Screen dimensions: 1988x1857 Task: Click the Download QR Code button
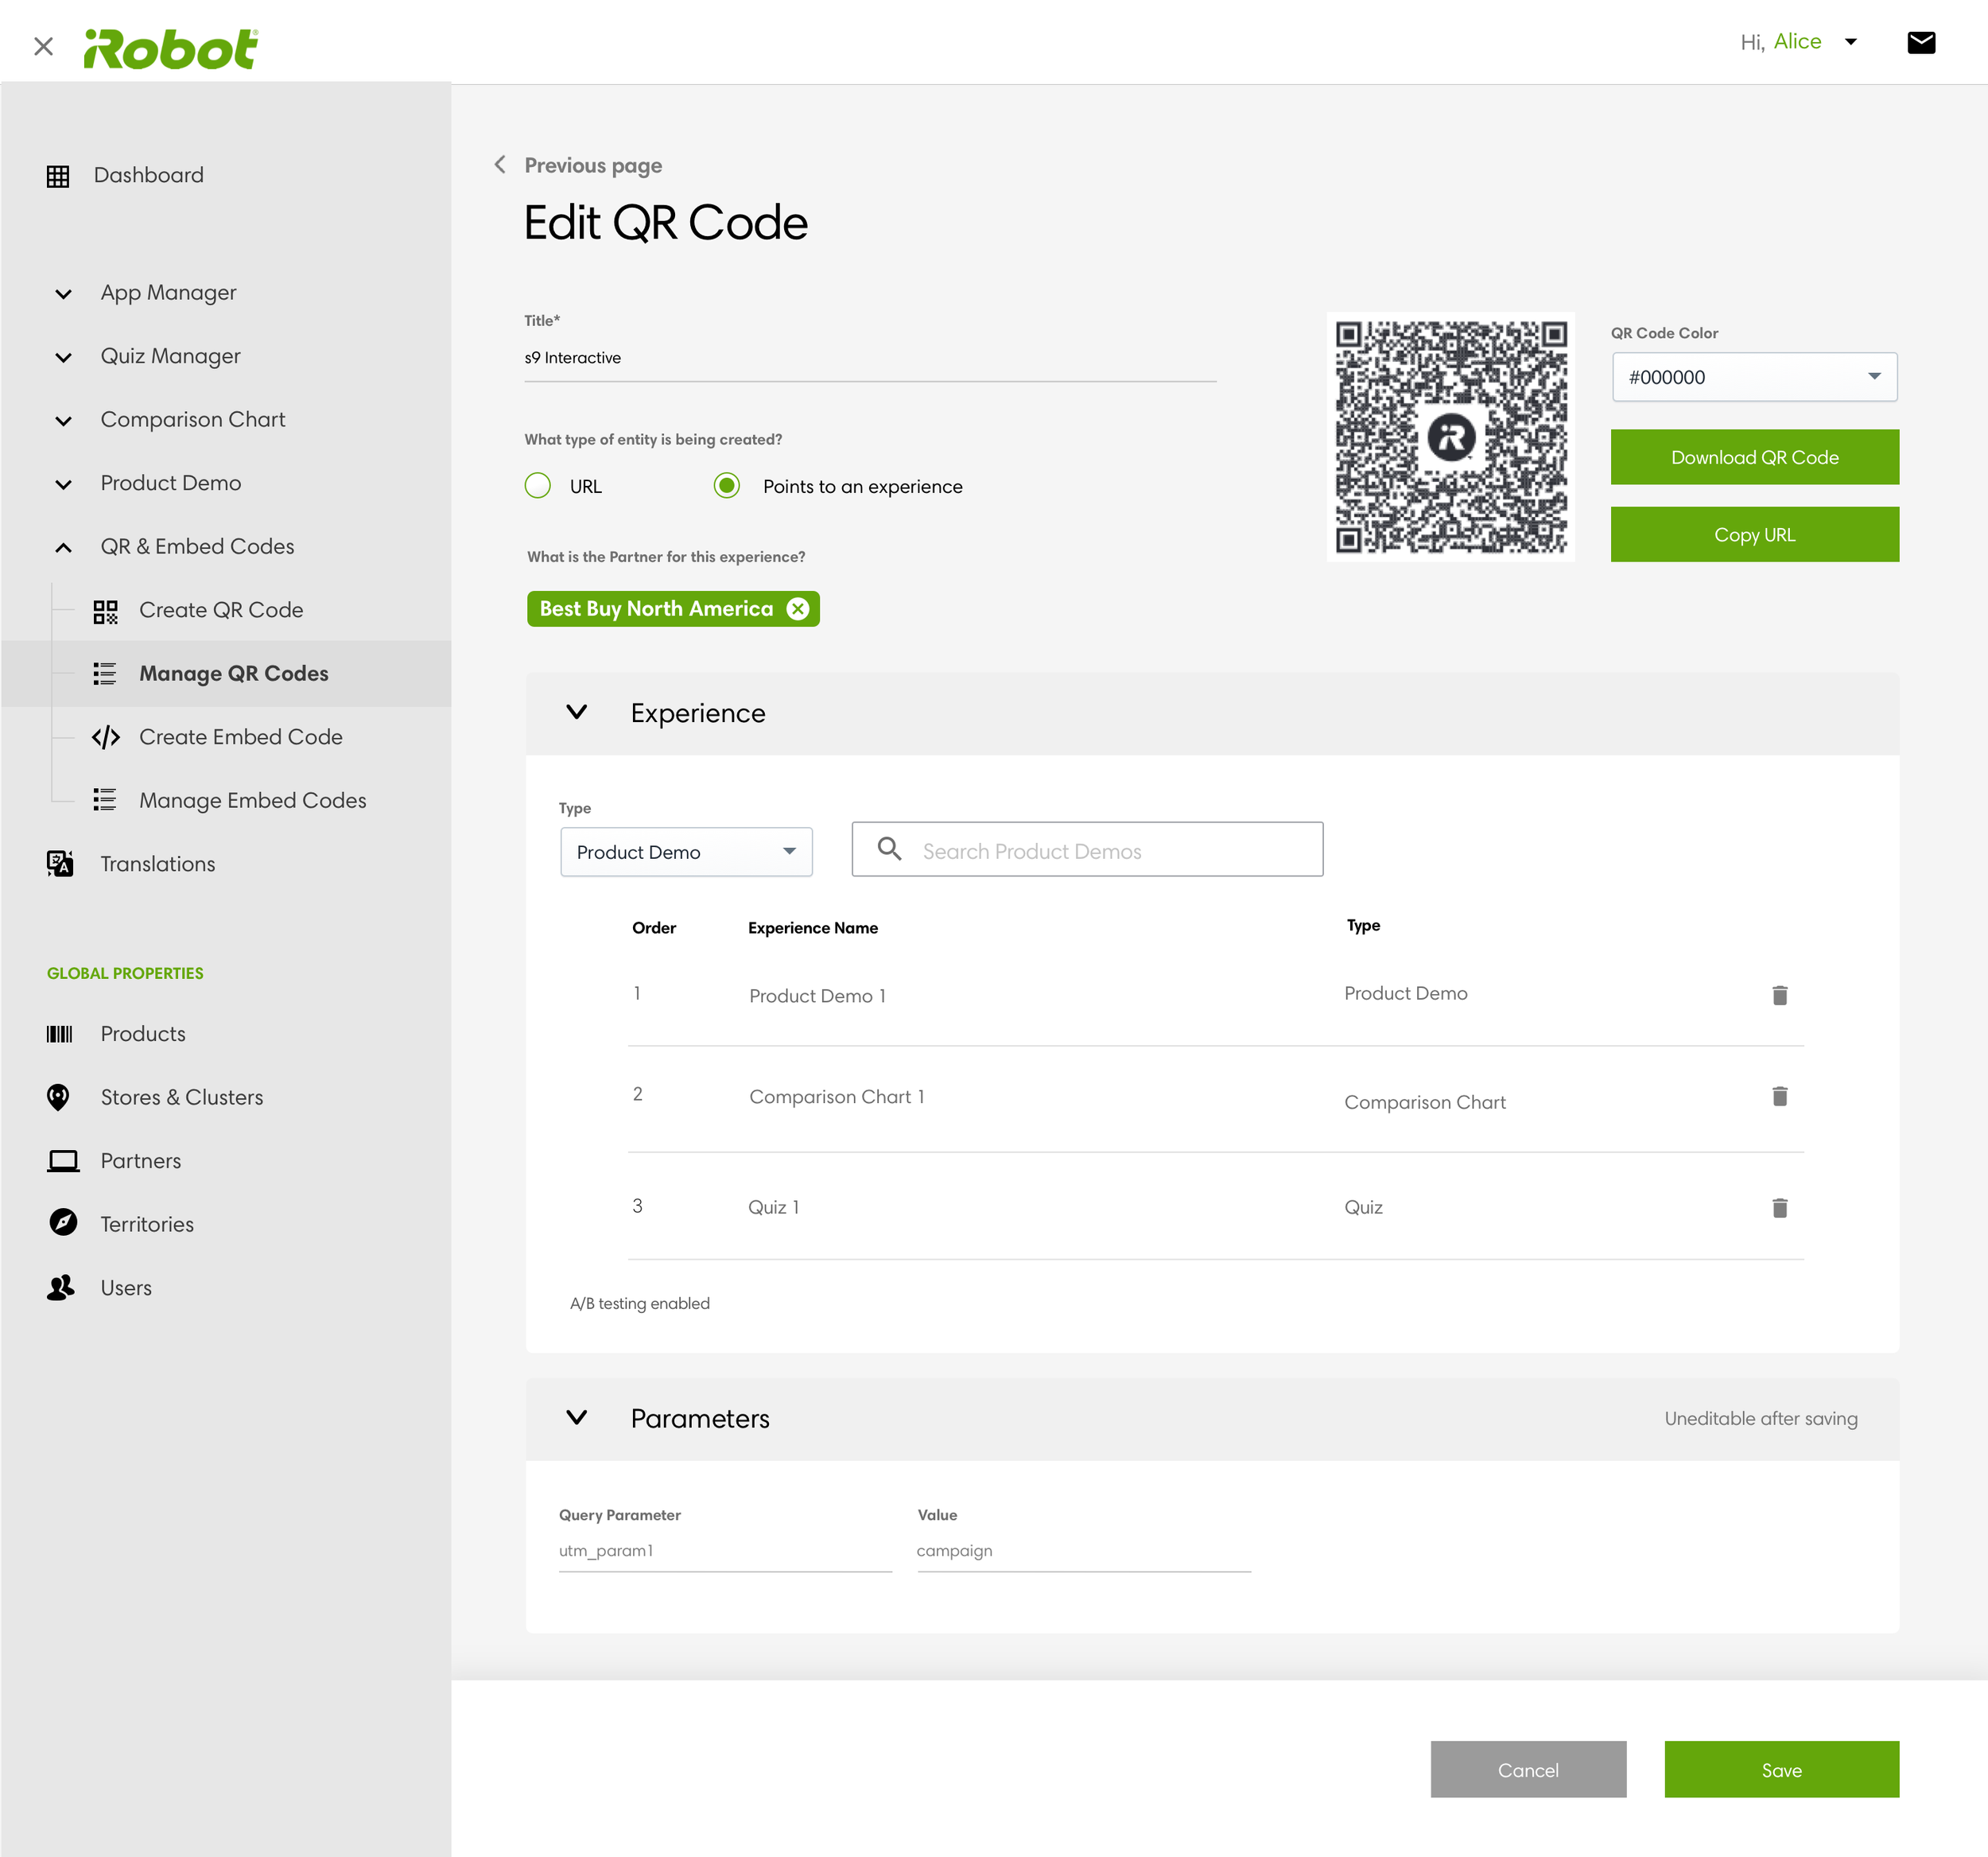click(x=1753, y=457)
